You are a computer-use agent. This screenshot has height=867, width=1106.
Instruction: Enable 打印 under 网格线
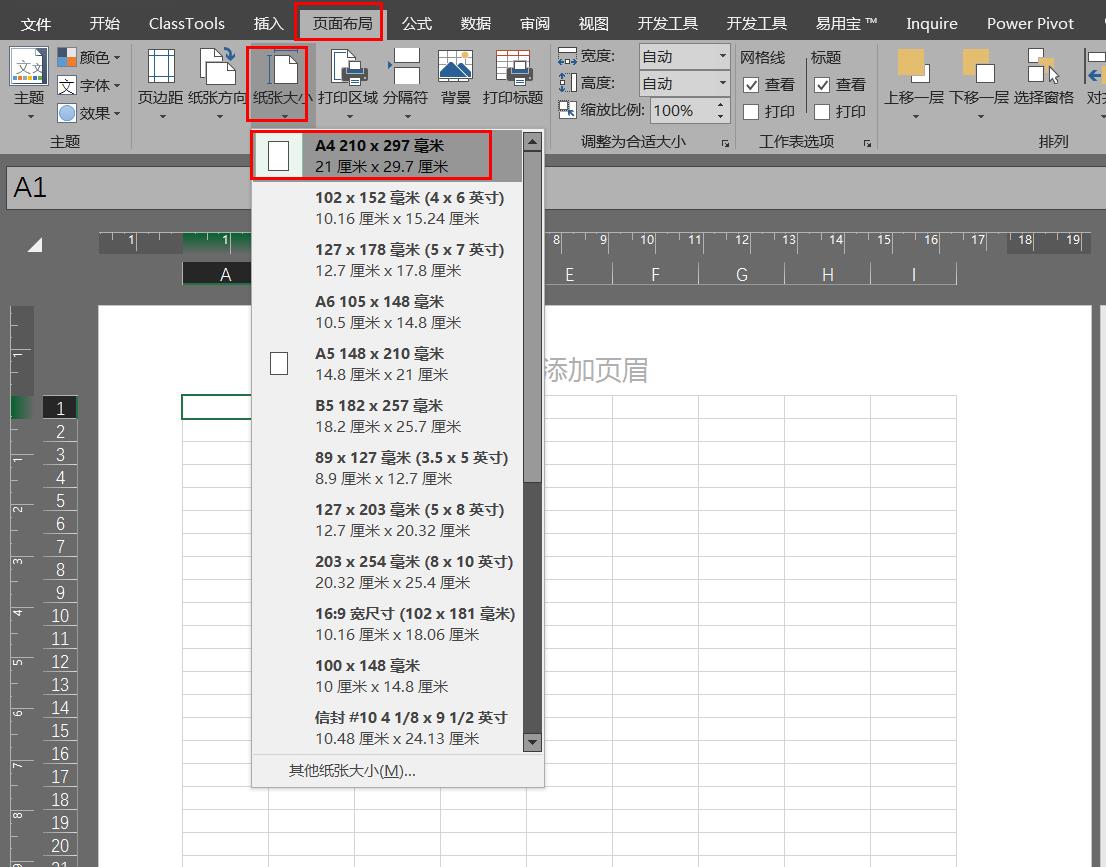(749, 111)
